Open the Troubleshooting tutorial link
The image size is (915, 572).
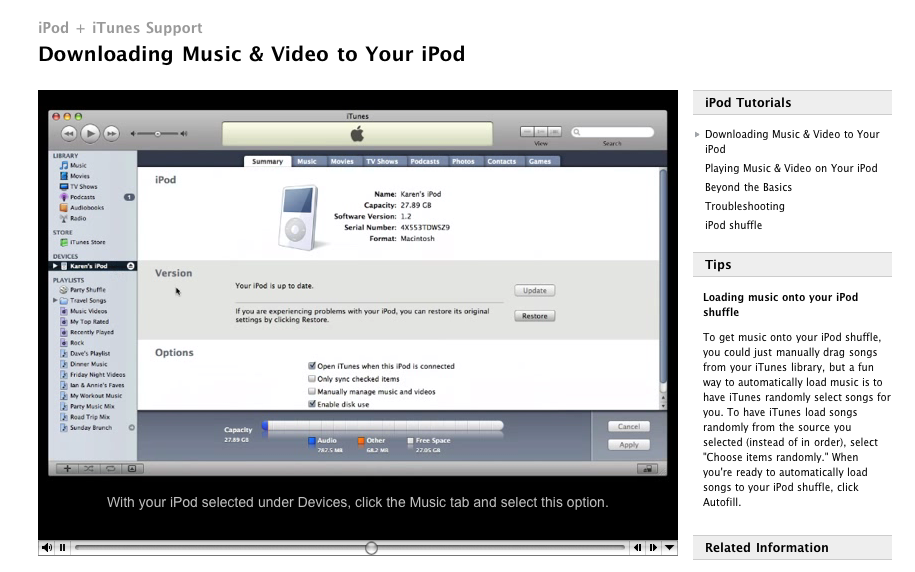(x=744, y=206)
